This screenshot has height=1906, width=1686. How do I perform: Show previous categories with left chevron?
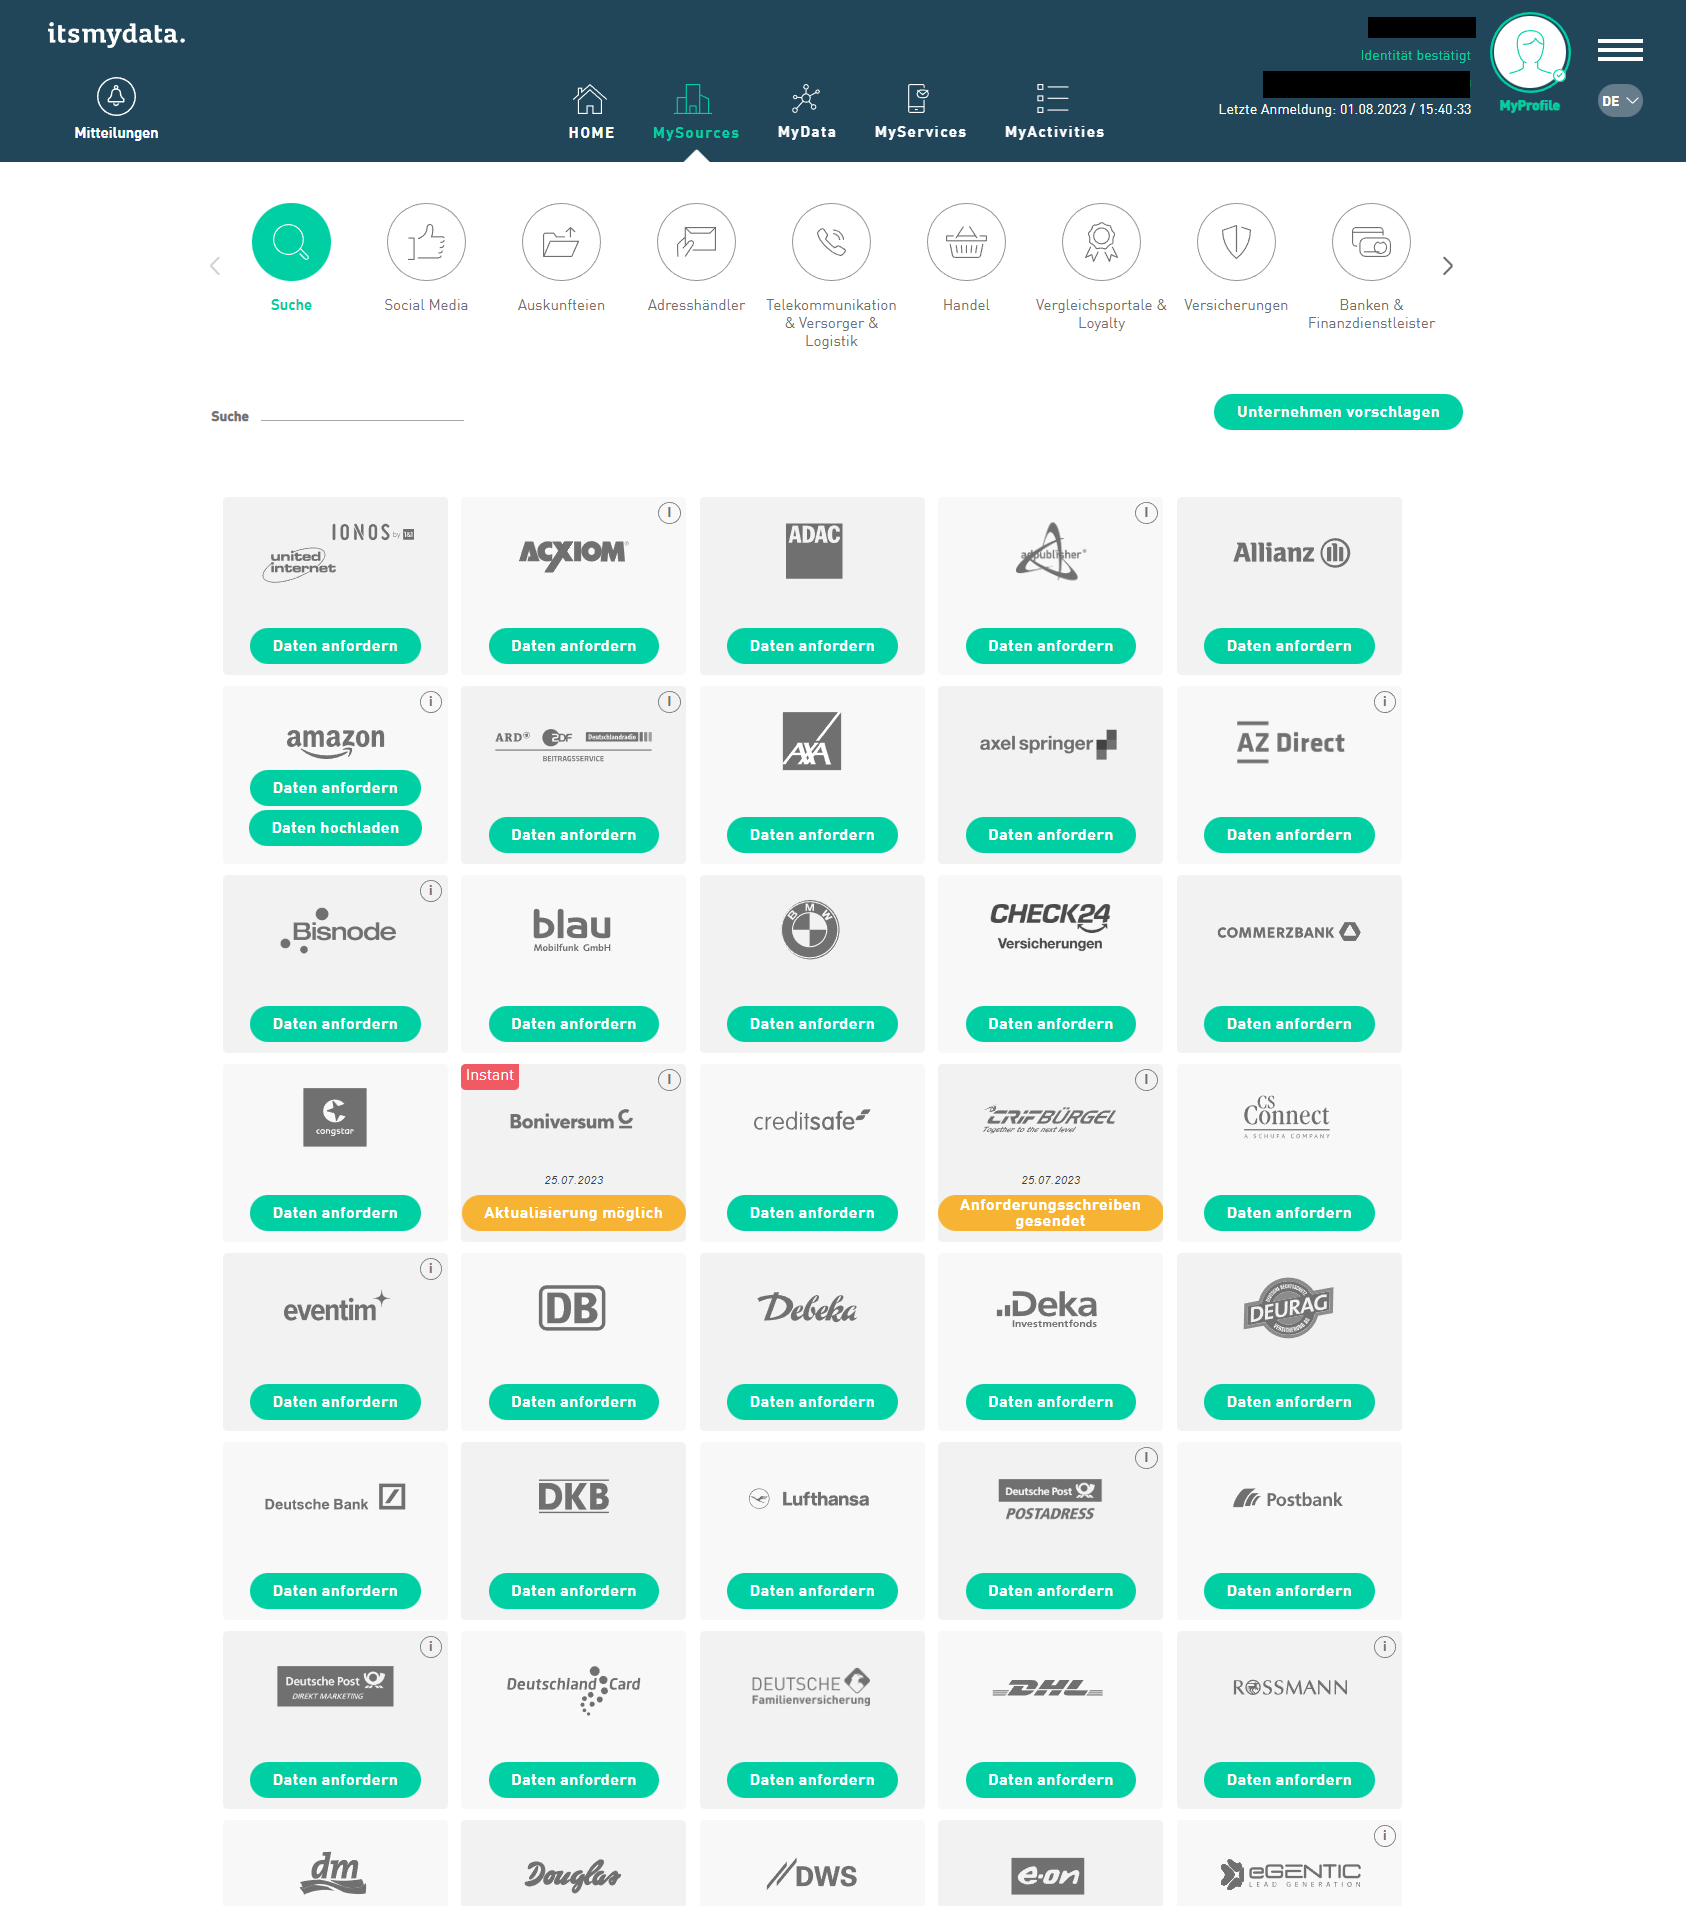click(x=215, y=266)
